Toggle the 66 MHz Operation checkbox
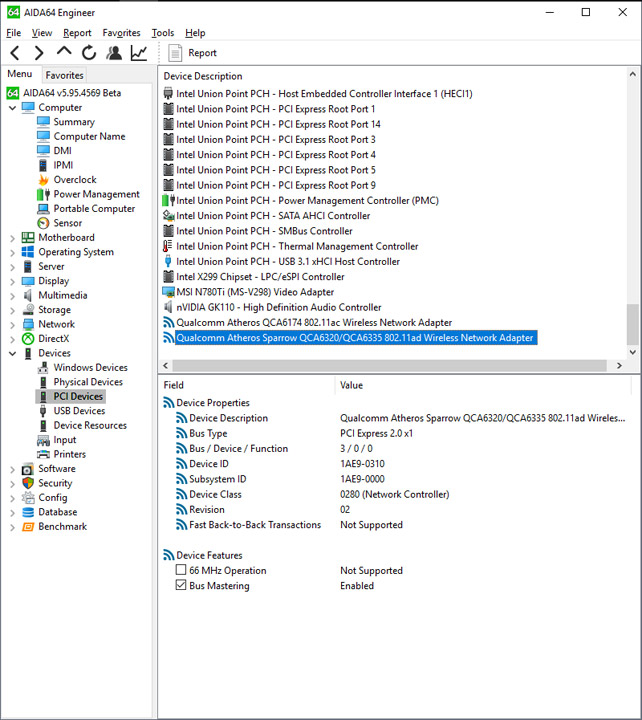642x720 pixels. [x=181, y=570]
